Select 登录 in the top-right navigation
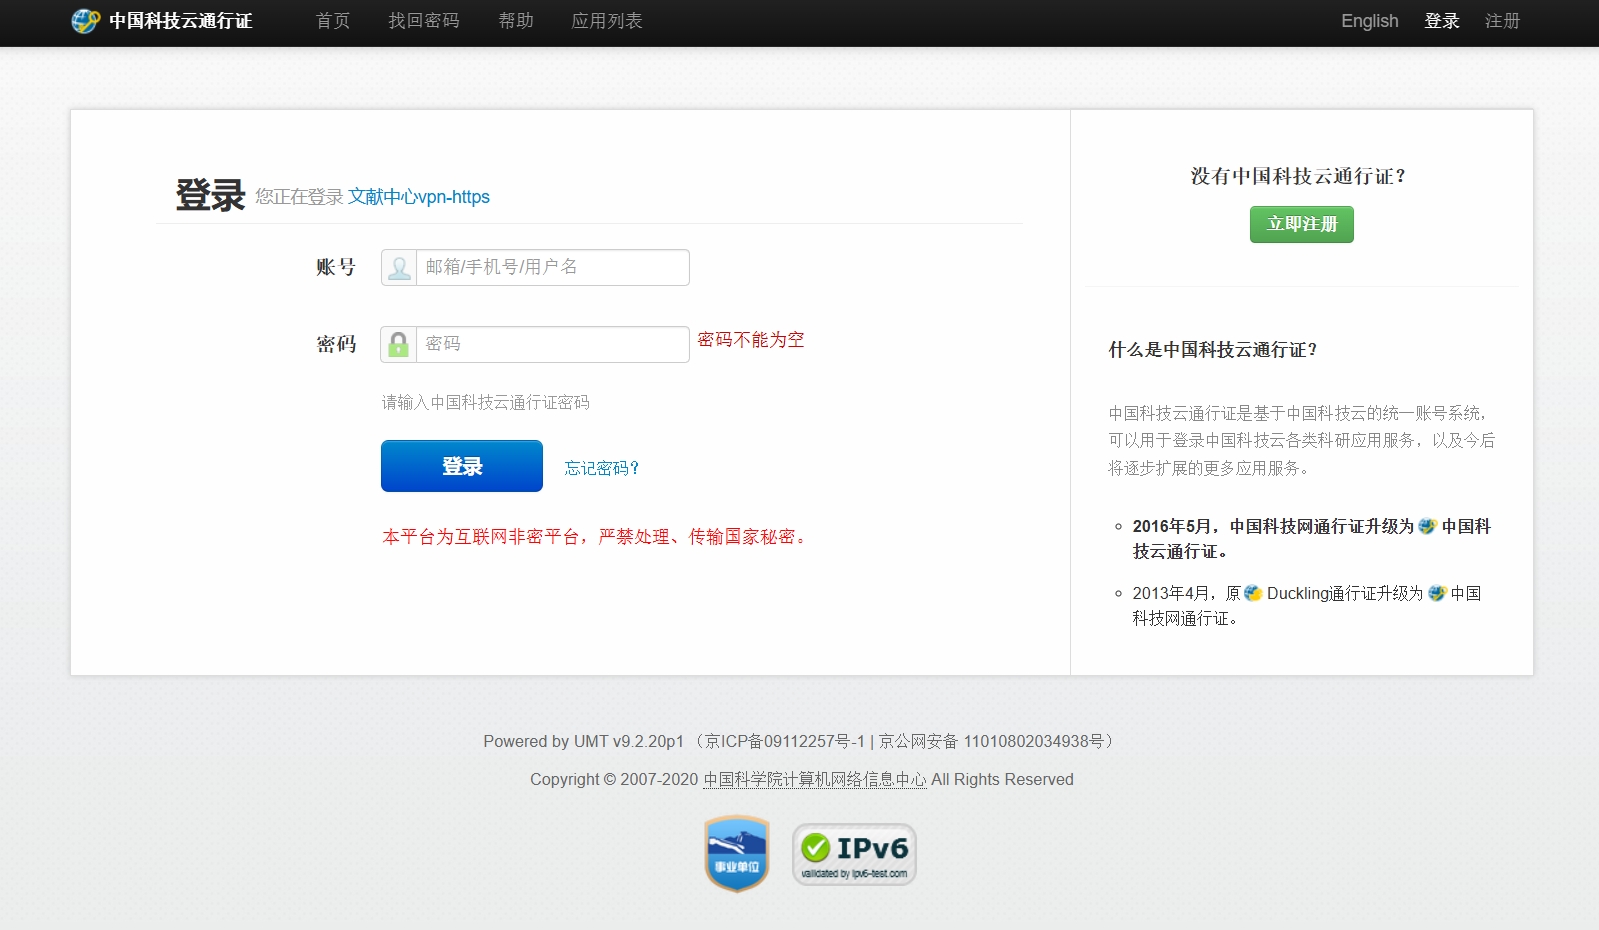Screen dimensions: 1599x930 tap(1442, 21)
